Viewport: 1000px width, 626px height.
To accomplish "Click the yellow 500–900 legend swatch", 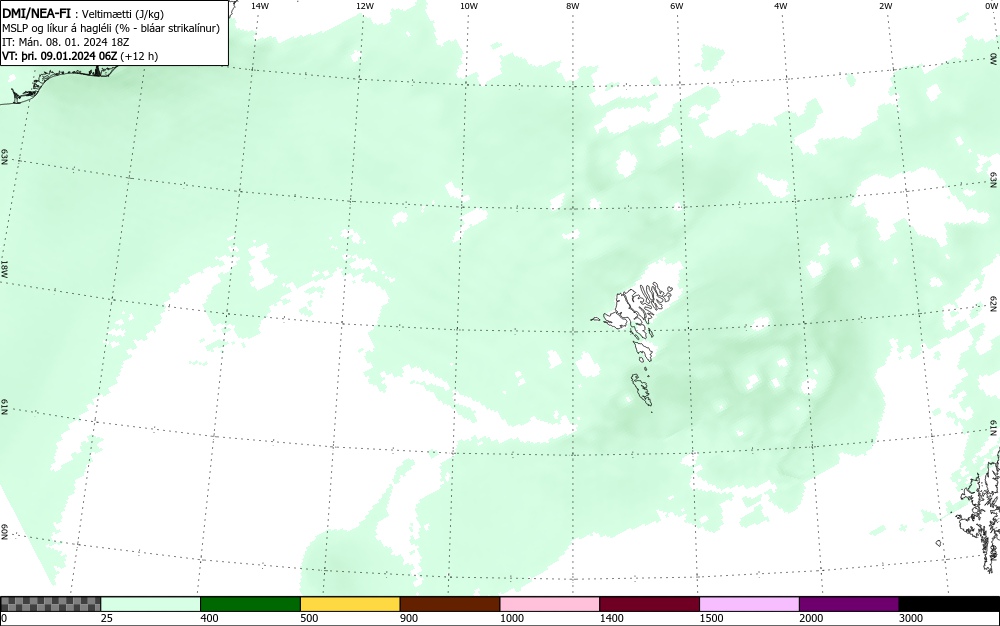I will [350, 604].
